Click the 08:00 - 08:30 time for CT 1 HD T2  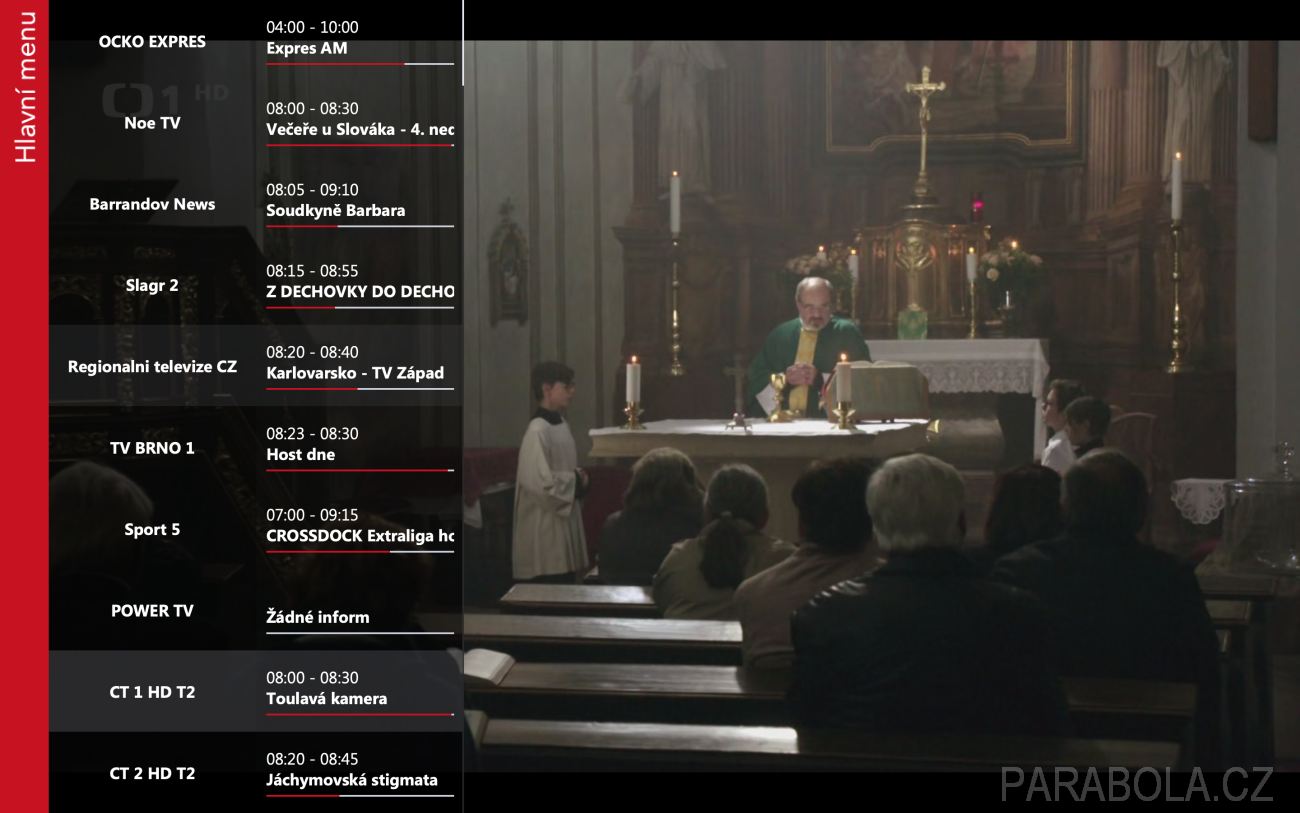(x=312, y=678)
